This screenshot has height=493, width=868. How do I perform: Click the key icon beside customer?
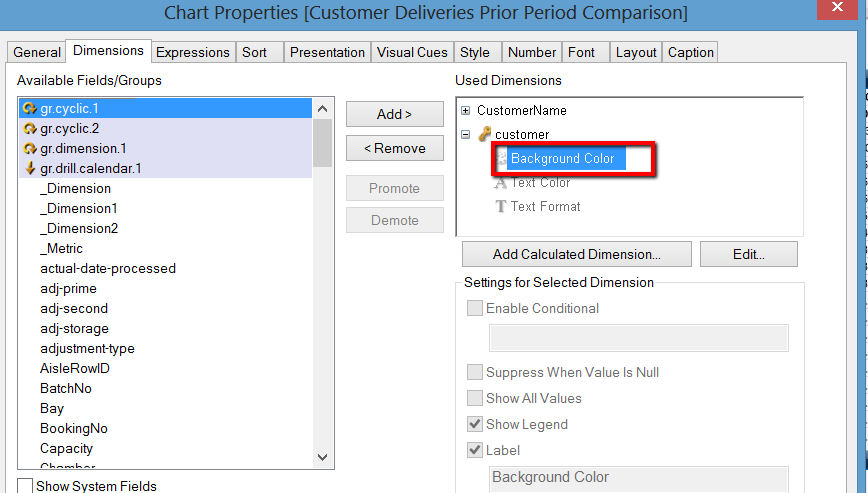click(485, 134)
